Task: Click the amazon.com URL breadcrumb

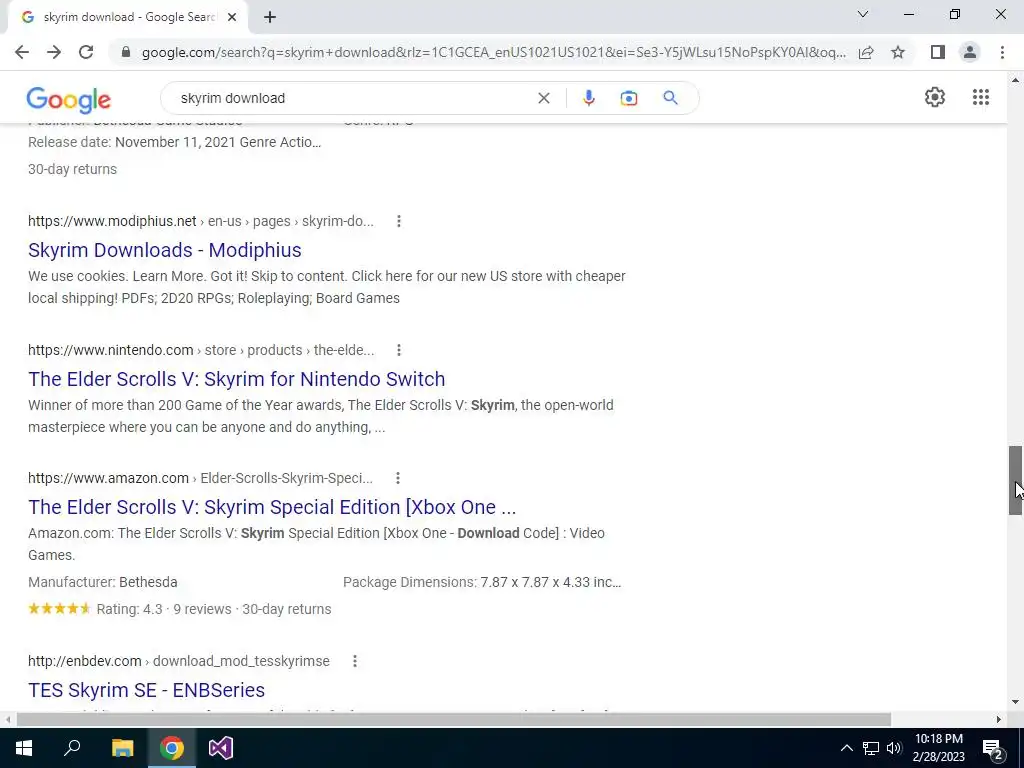Action: (200, 478)
